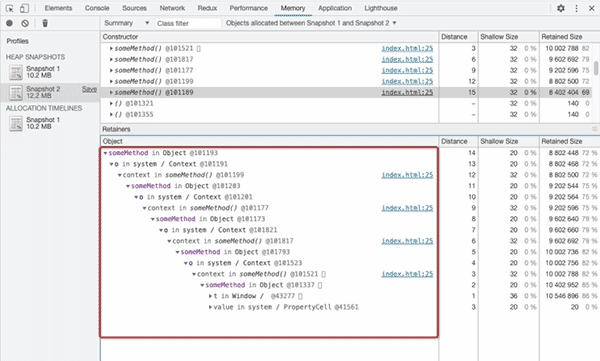Sort retainers by Retained Size header

pos(569,142)
